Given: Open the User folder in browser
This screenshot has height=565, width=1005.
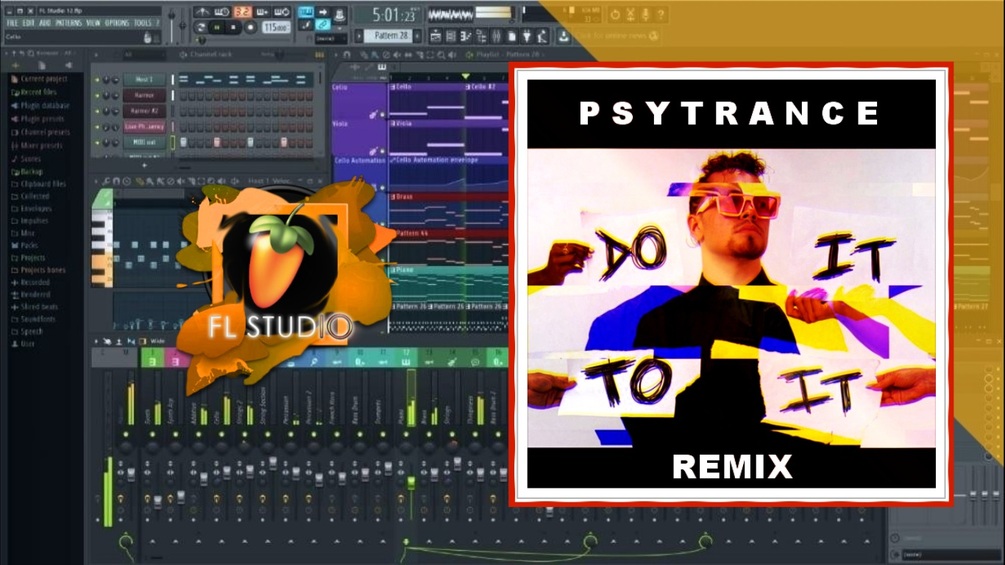Looking at the screenshot, I should click(23, 344).
